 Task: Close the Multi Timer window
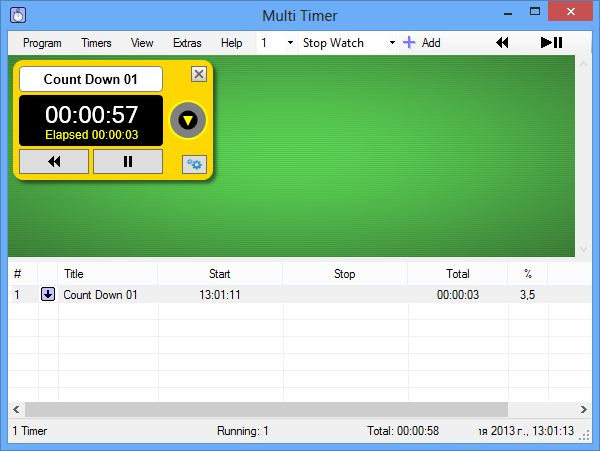570,11
